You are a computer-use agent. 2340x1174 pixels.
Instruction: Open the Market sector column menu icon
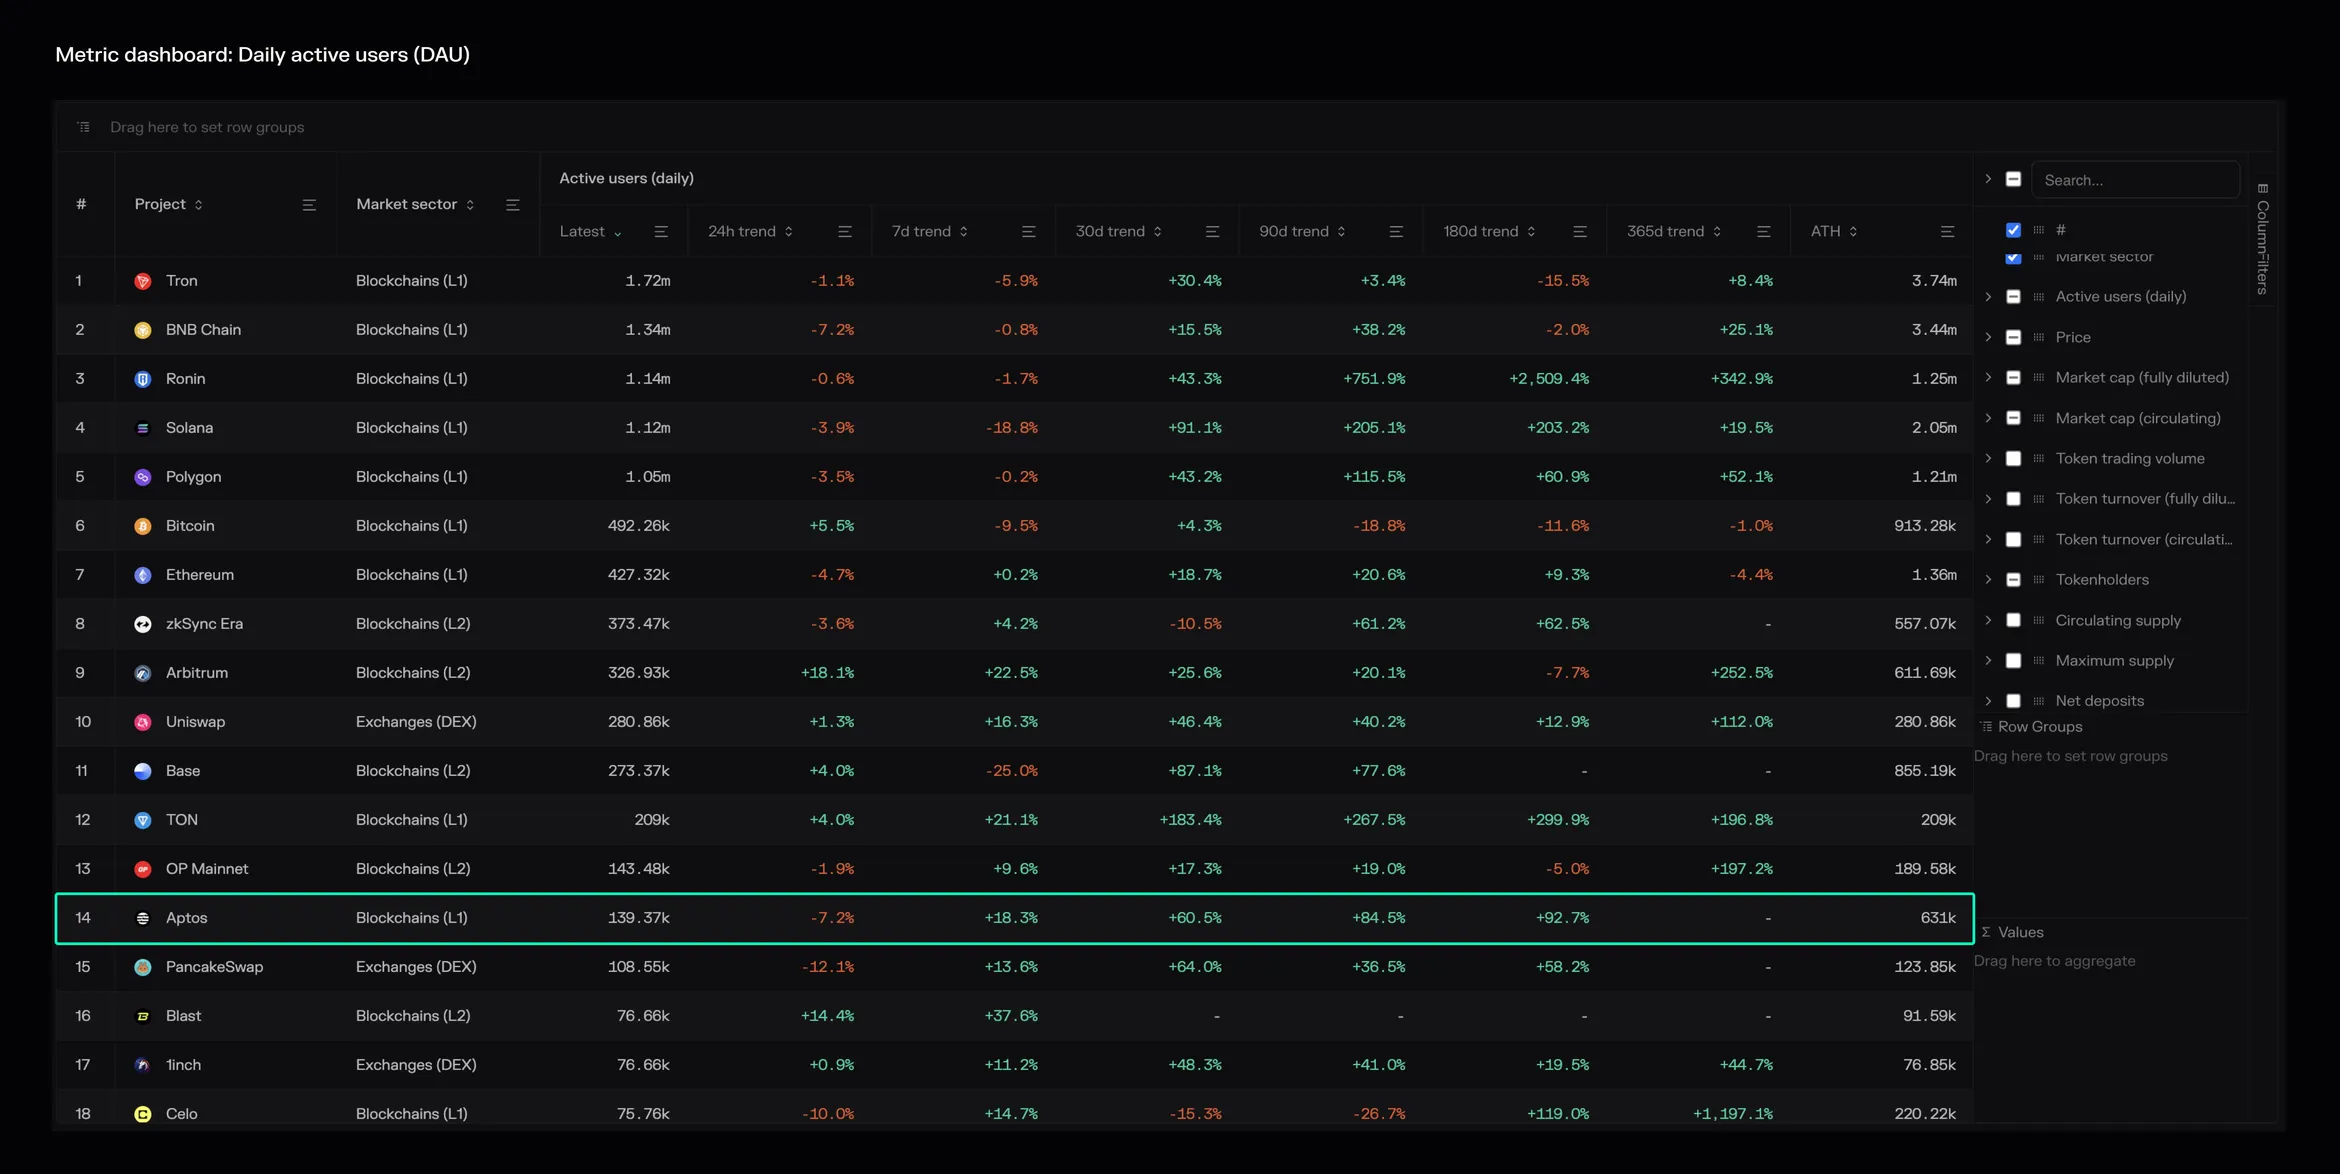point(513,204)
